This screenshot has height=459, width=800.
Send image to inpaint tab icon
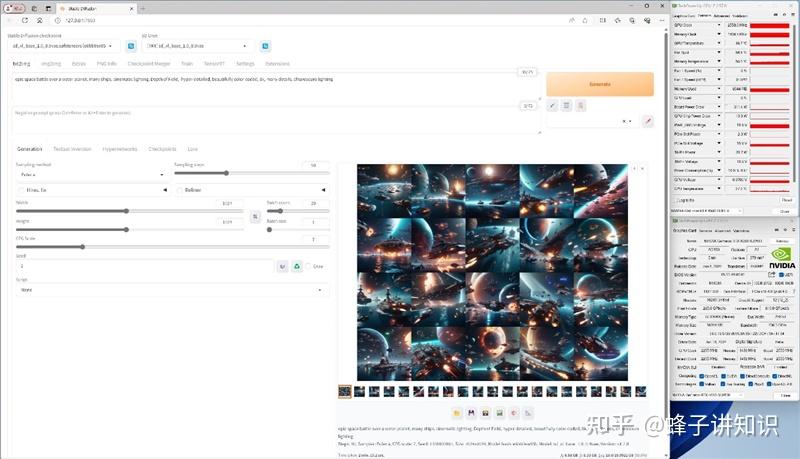point(514,413)
